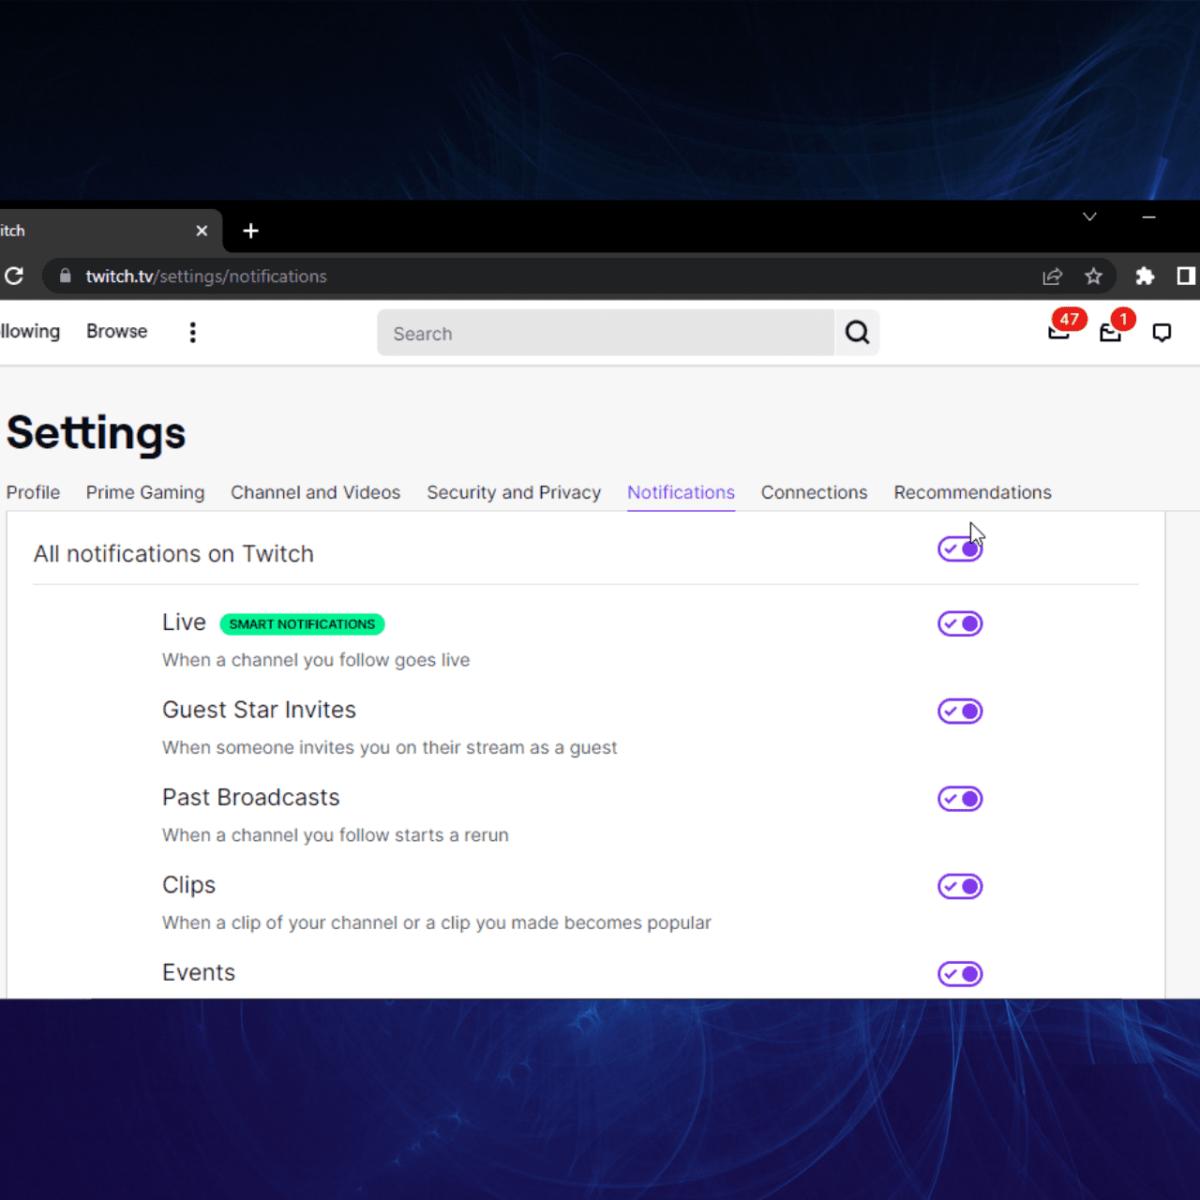Click the 'Past Broadcasts' label

point(251,797)
